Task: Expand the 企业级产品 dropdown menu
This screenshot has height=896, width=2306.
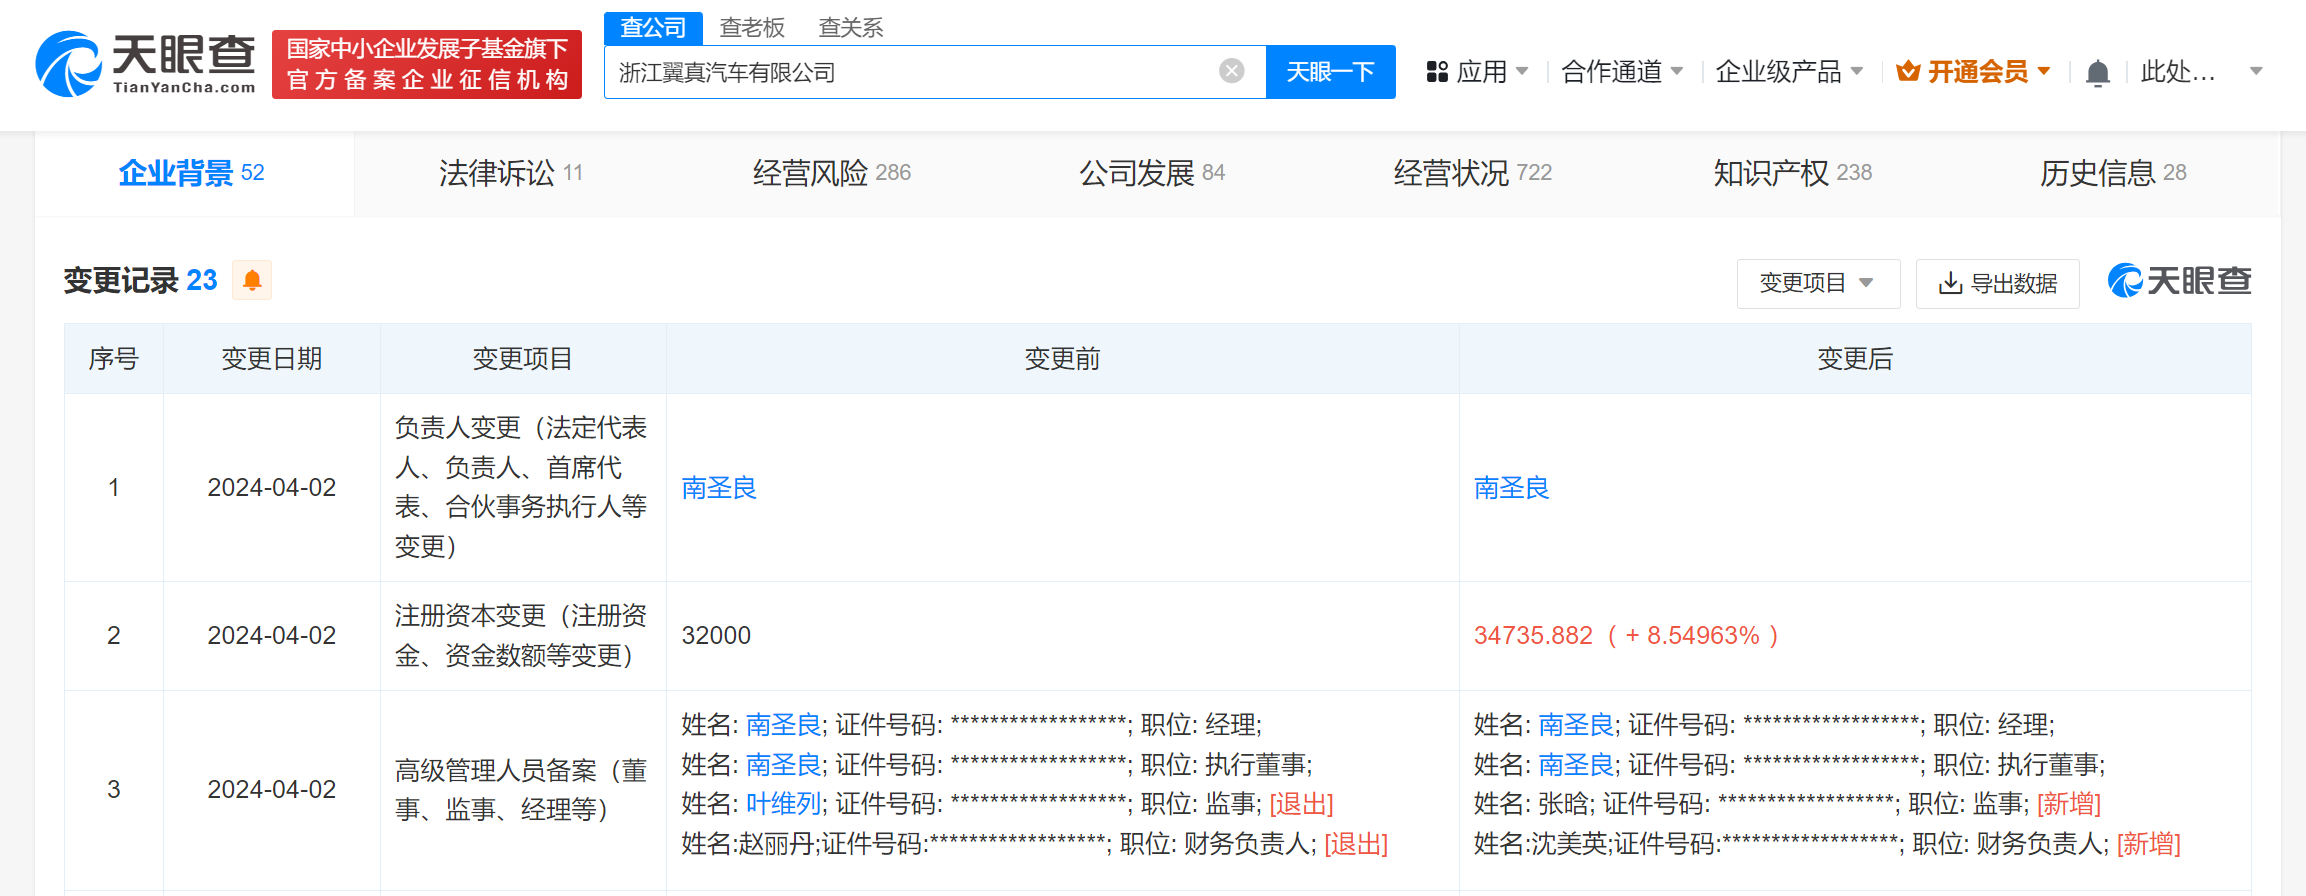Action: [x=1788, y=72]
